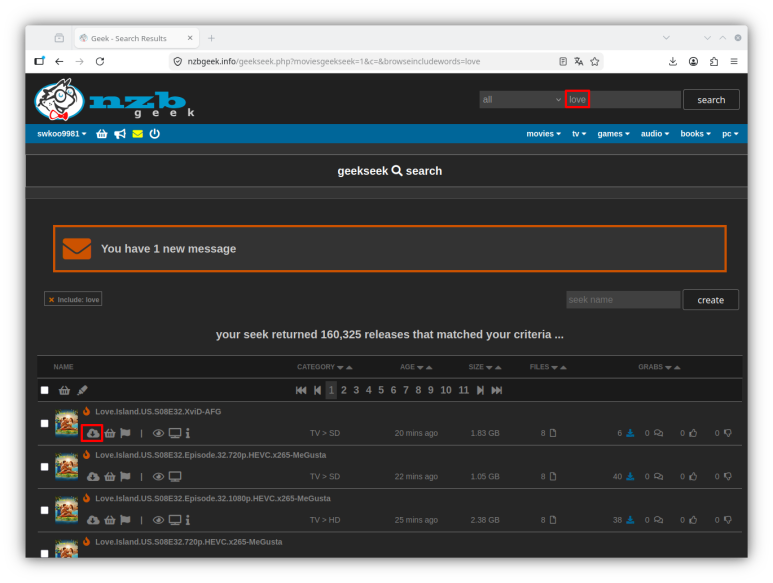Check the Love.Island.US.S08E32.XviD-AFG row checkbox
773x583 pixels.
45,423
